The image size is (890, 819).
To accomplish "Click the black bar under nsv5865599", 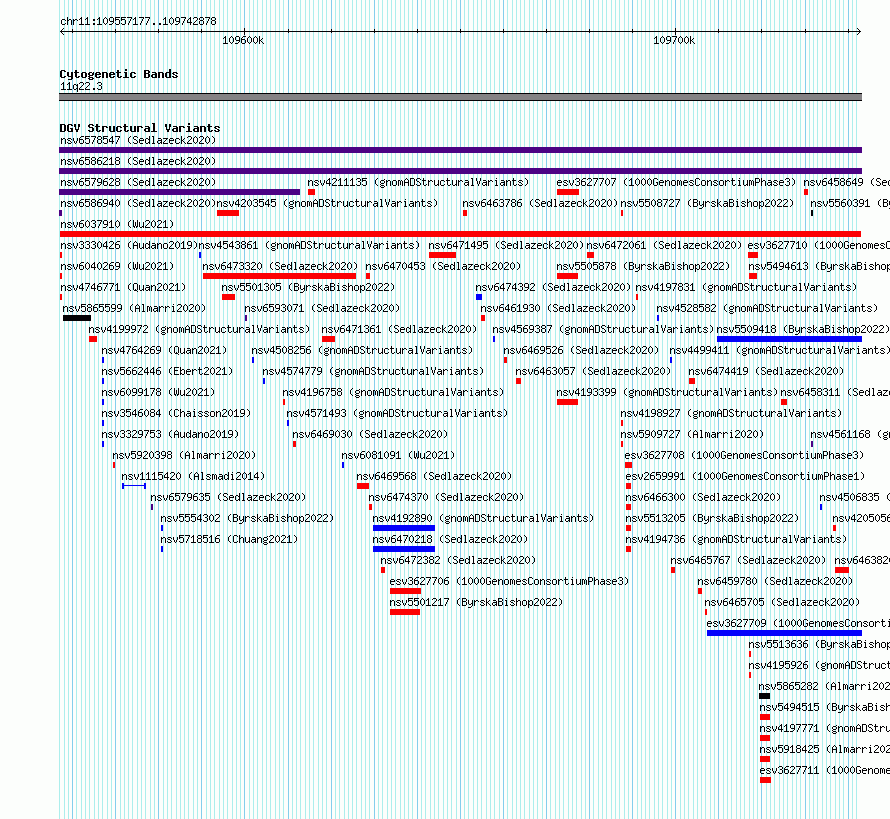I will pos(77,318).
